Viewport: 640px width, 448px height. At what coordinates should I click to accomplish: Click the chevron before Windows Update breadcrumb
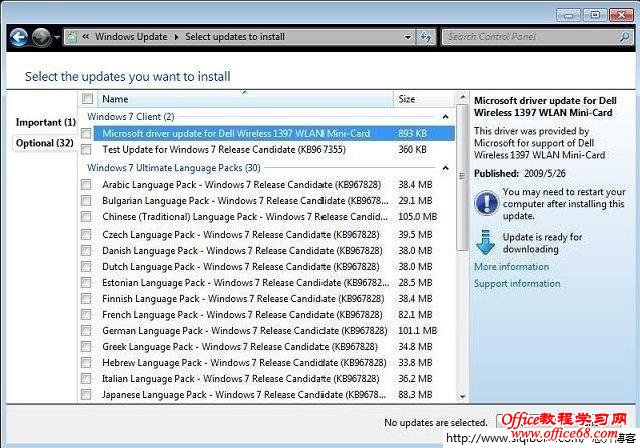tap(86, 37)
